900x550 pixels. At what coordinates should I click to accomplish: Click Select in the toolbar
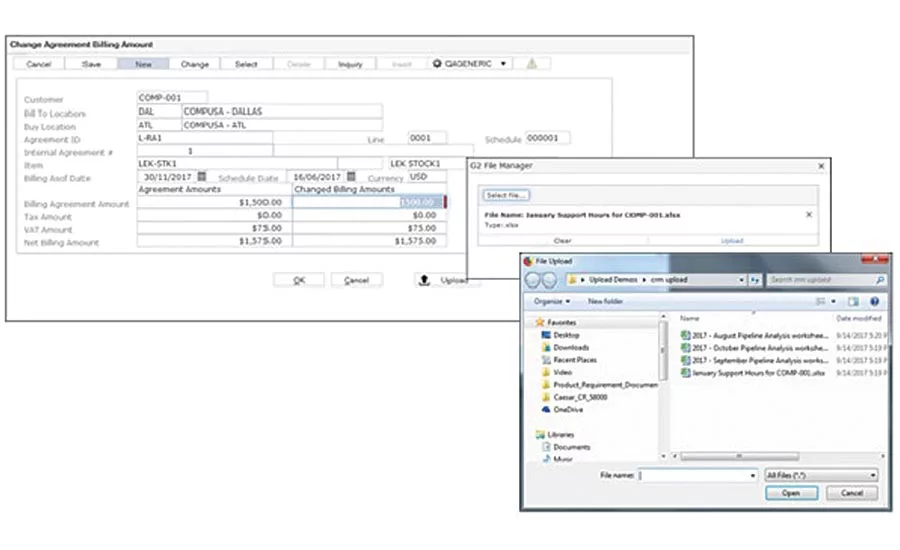(x=246, y=64)
